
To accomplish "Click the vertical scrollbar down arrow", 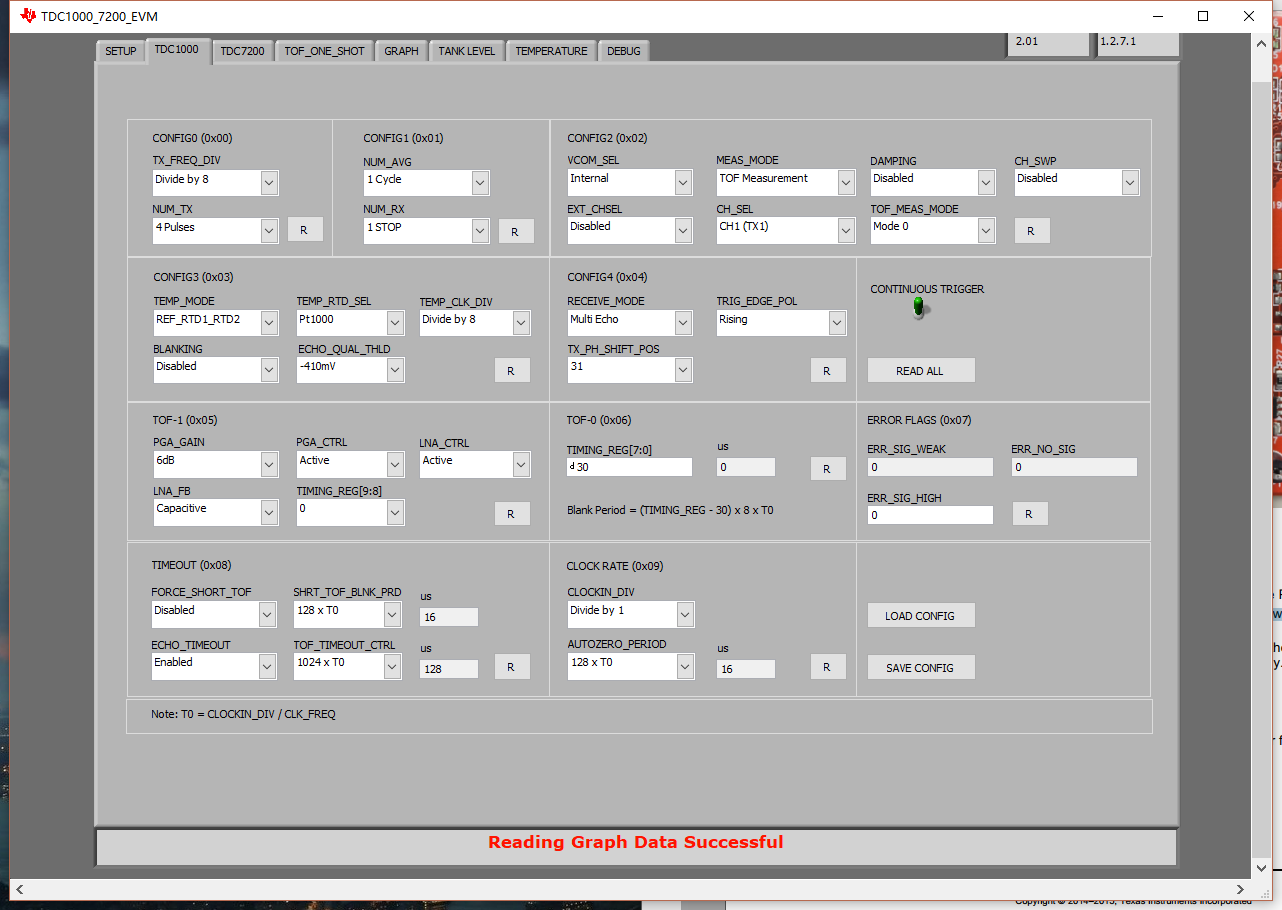I will 1262,870.
